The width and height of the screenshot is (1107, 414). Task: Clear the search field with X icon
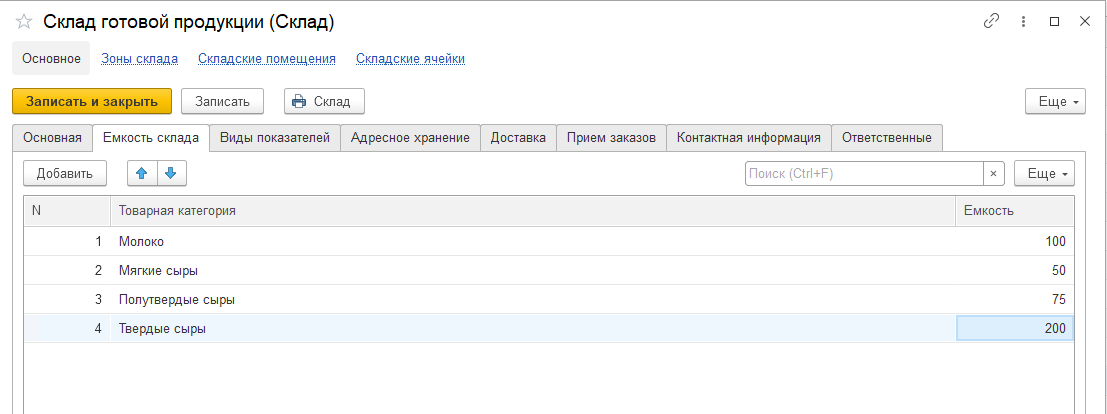tap(993, 173)
